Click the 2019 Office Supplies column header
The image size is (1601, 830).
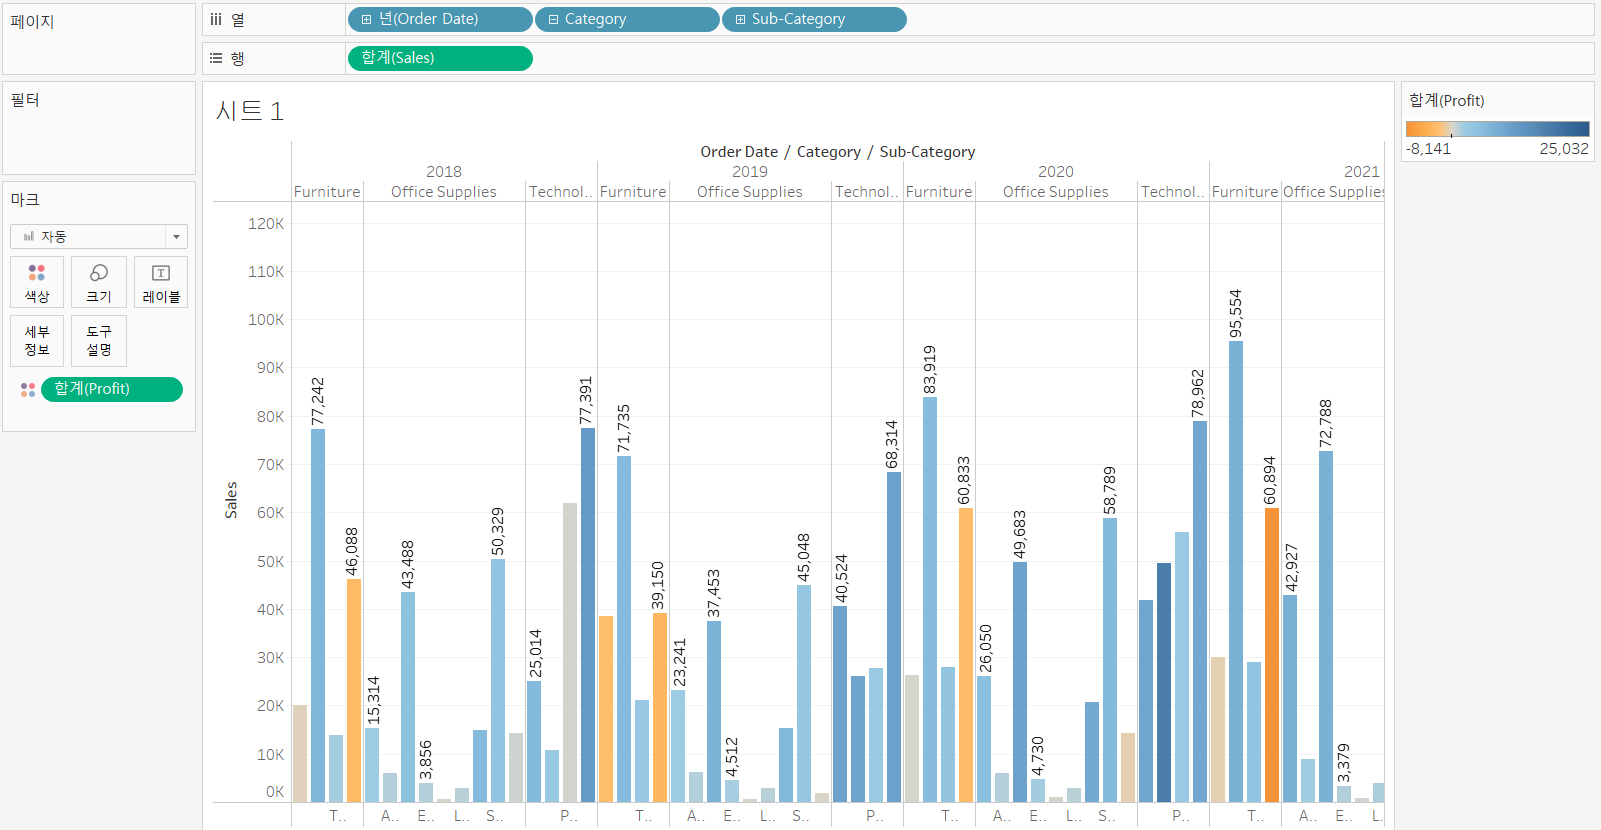750,191
